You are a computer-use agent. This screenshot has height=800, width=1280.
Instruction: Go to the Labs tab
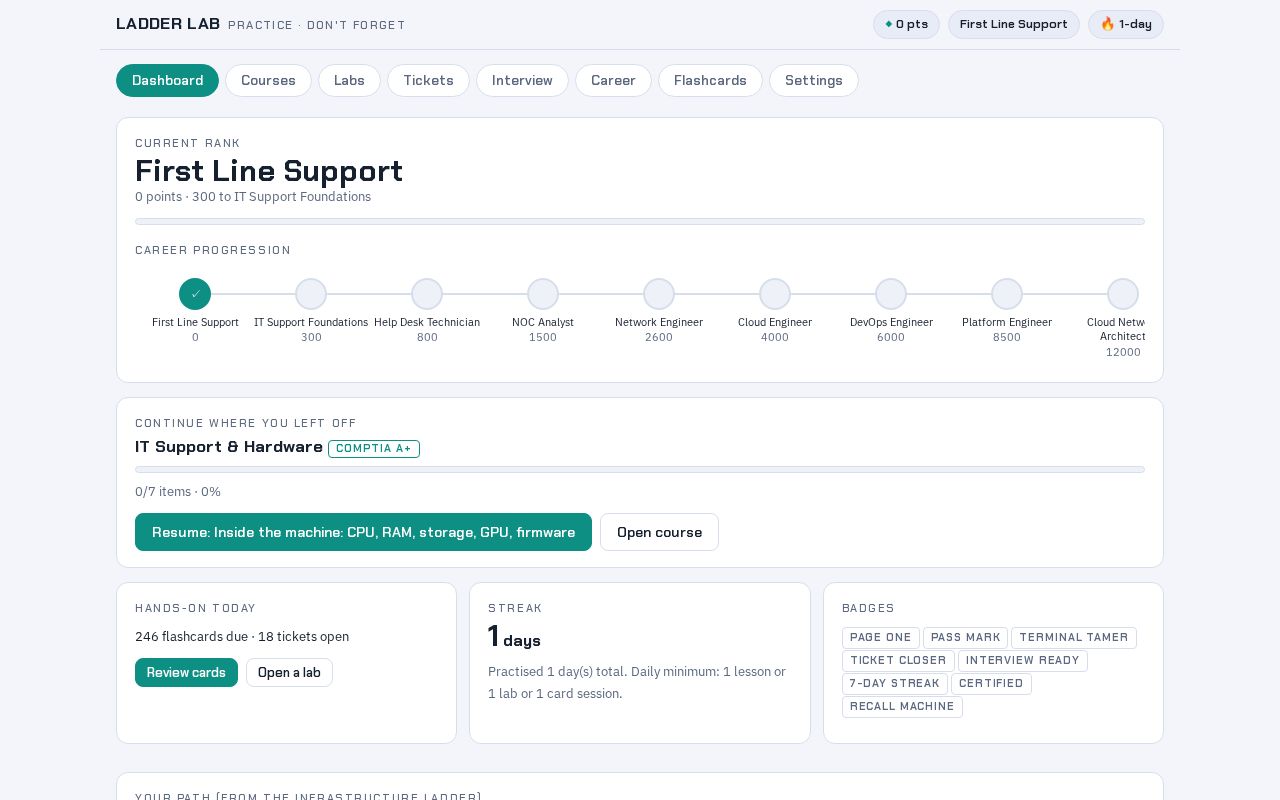(349, 80)
